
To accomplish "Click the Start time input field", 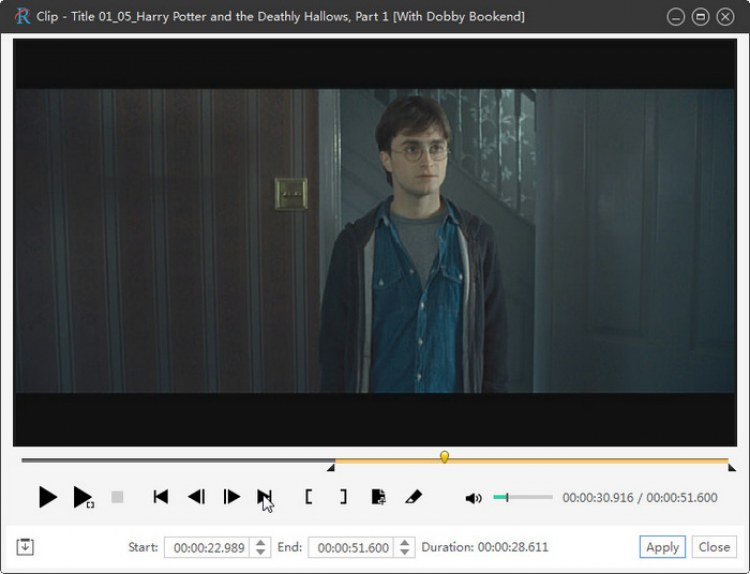I will [207, 547].
